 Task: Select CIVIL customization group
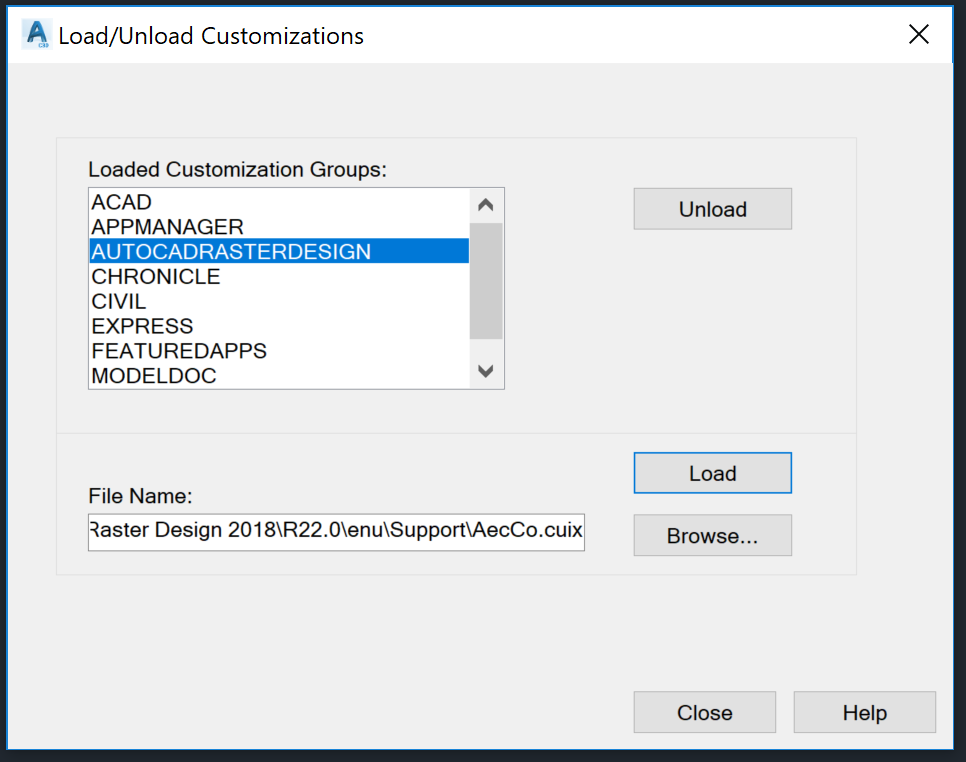[279, 301]
